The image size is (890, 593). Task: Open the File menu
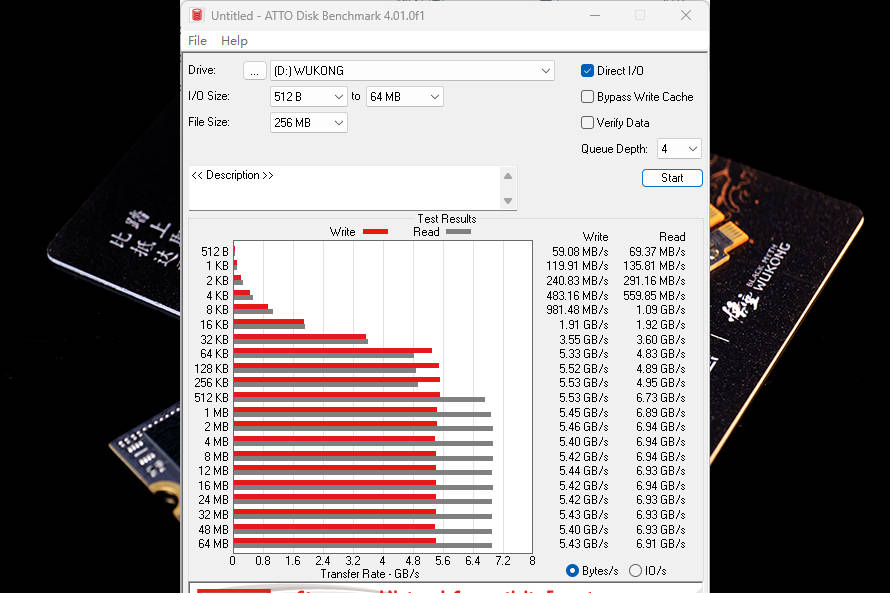click(x=198, y=41)
